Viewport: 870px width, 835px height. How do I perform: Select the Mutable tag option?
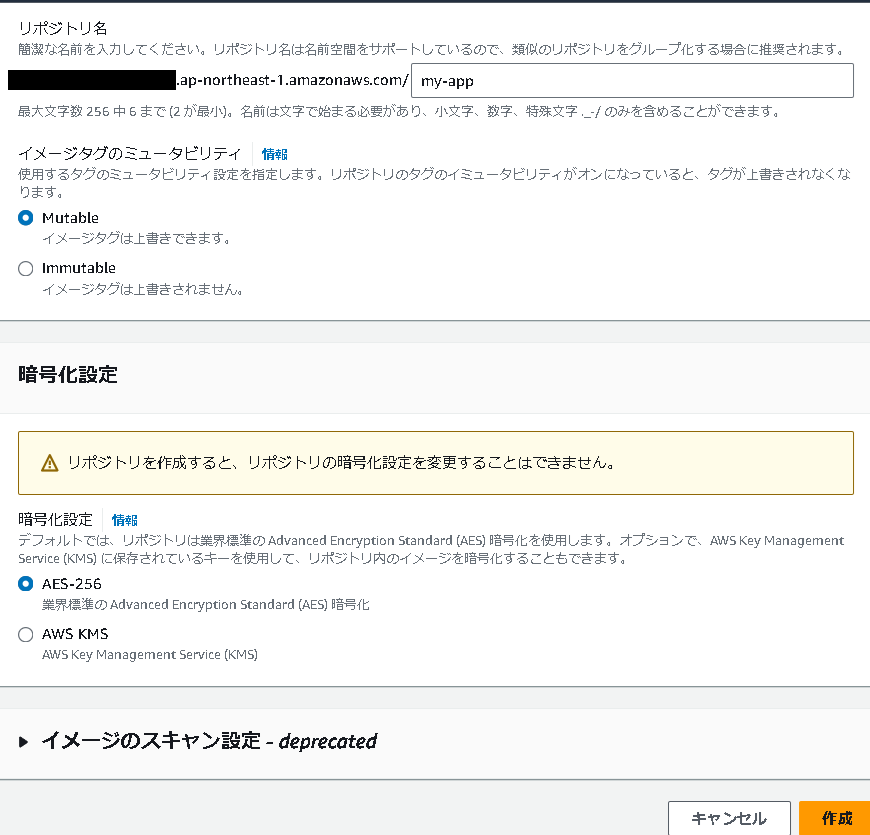pyautogui.click(x=26, y=218)
